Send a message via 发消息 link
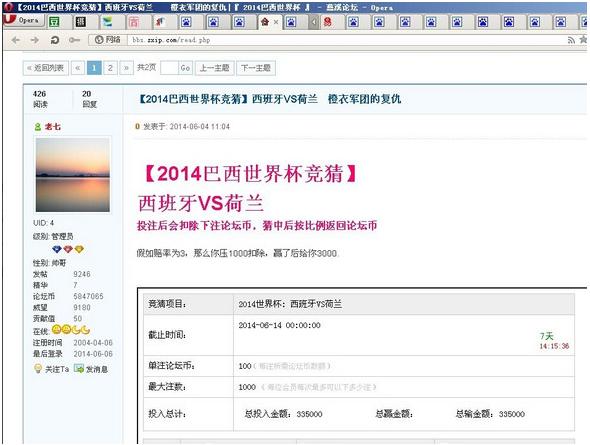 coord(97,369)
